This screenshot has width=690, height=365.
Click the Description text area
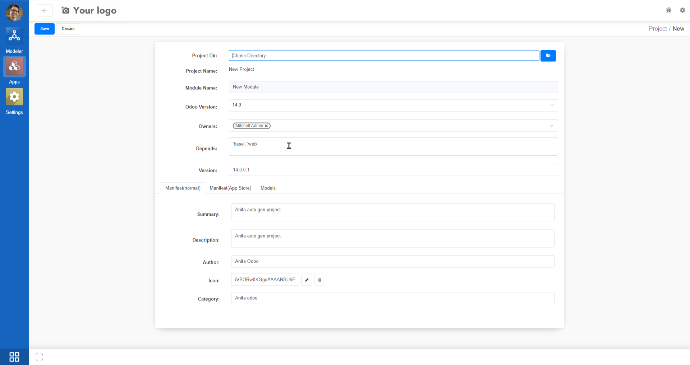(393, 238)
